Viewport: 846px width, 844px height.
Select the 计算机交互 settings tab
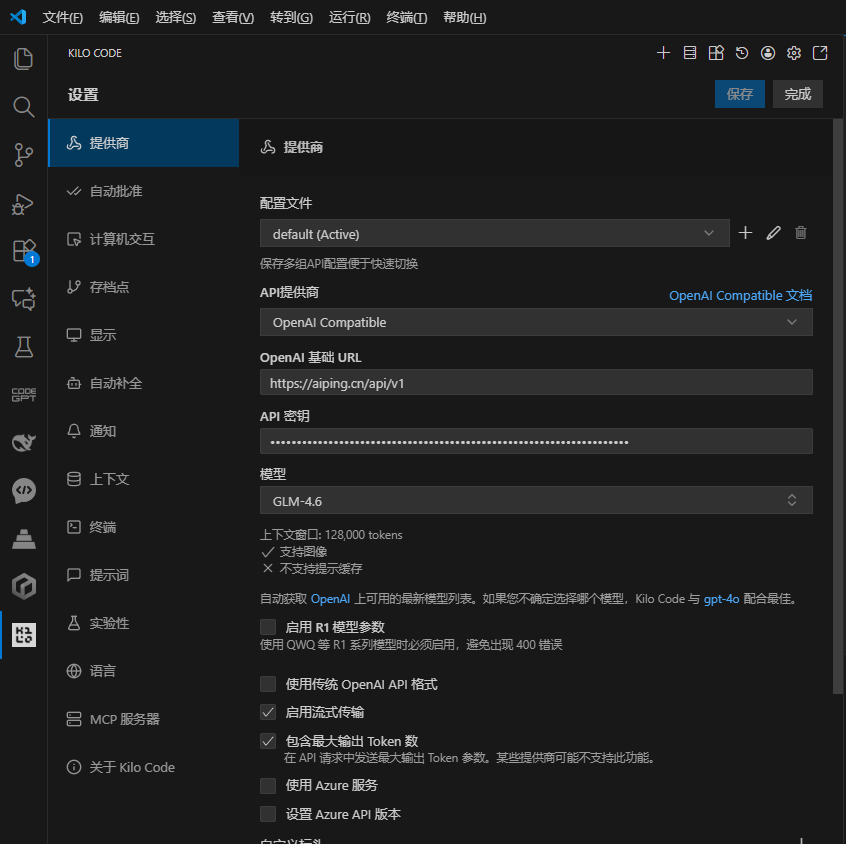click(144, 239)
